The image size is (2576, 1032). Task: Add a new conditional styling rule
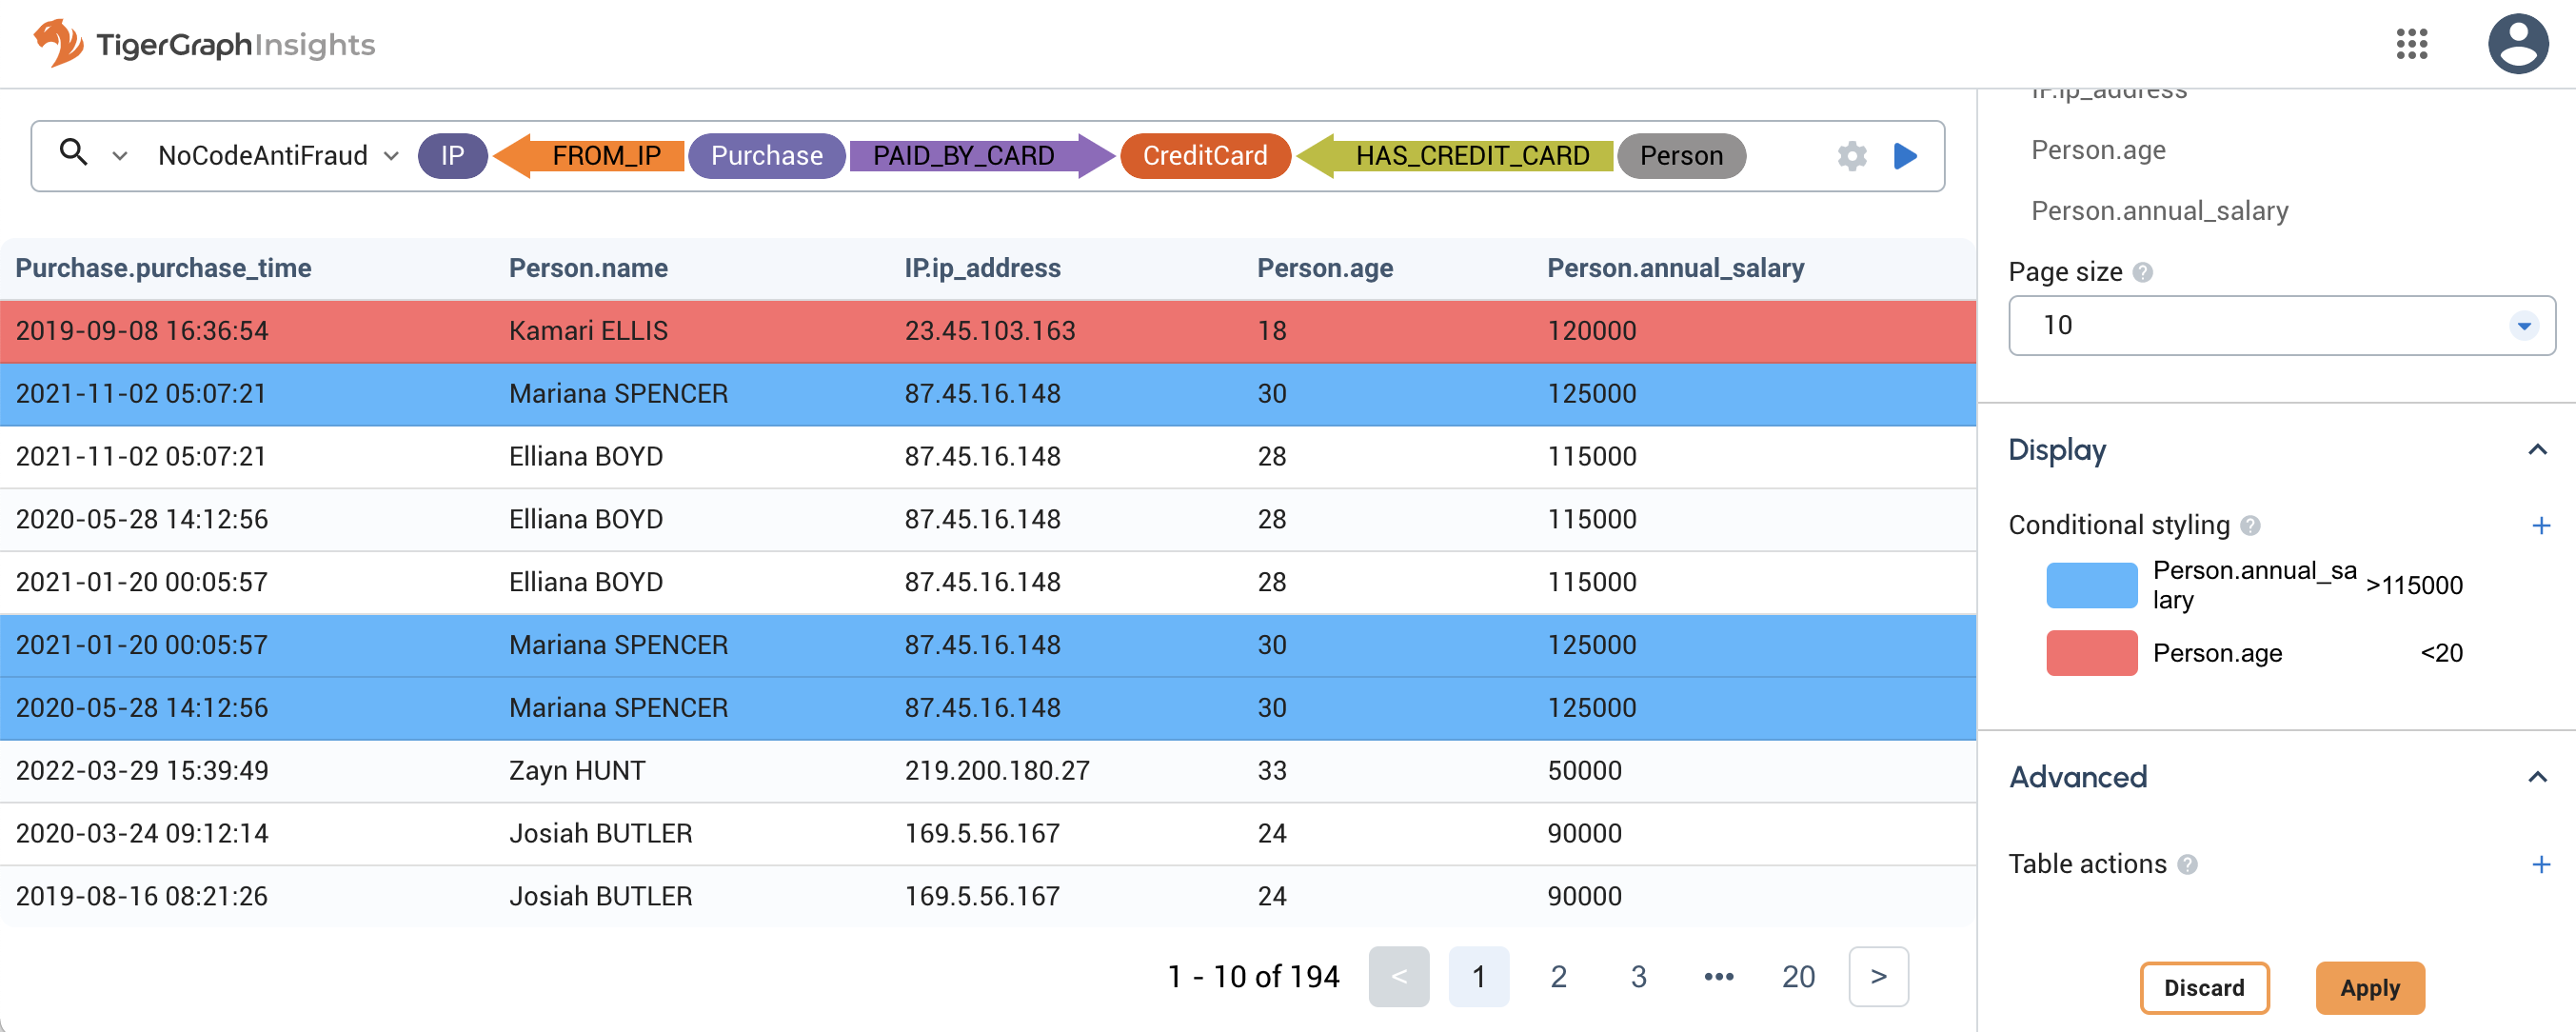coord(2543,525)
